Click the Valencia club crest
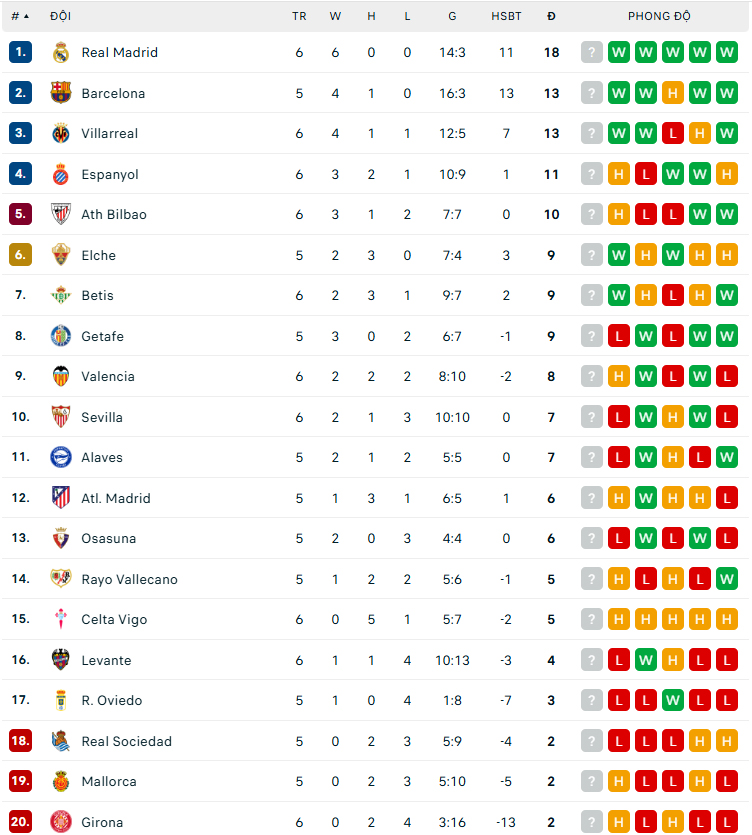This screenshot has width=752, height=835. click(61, 376)
